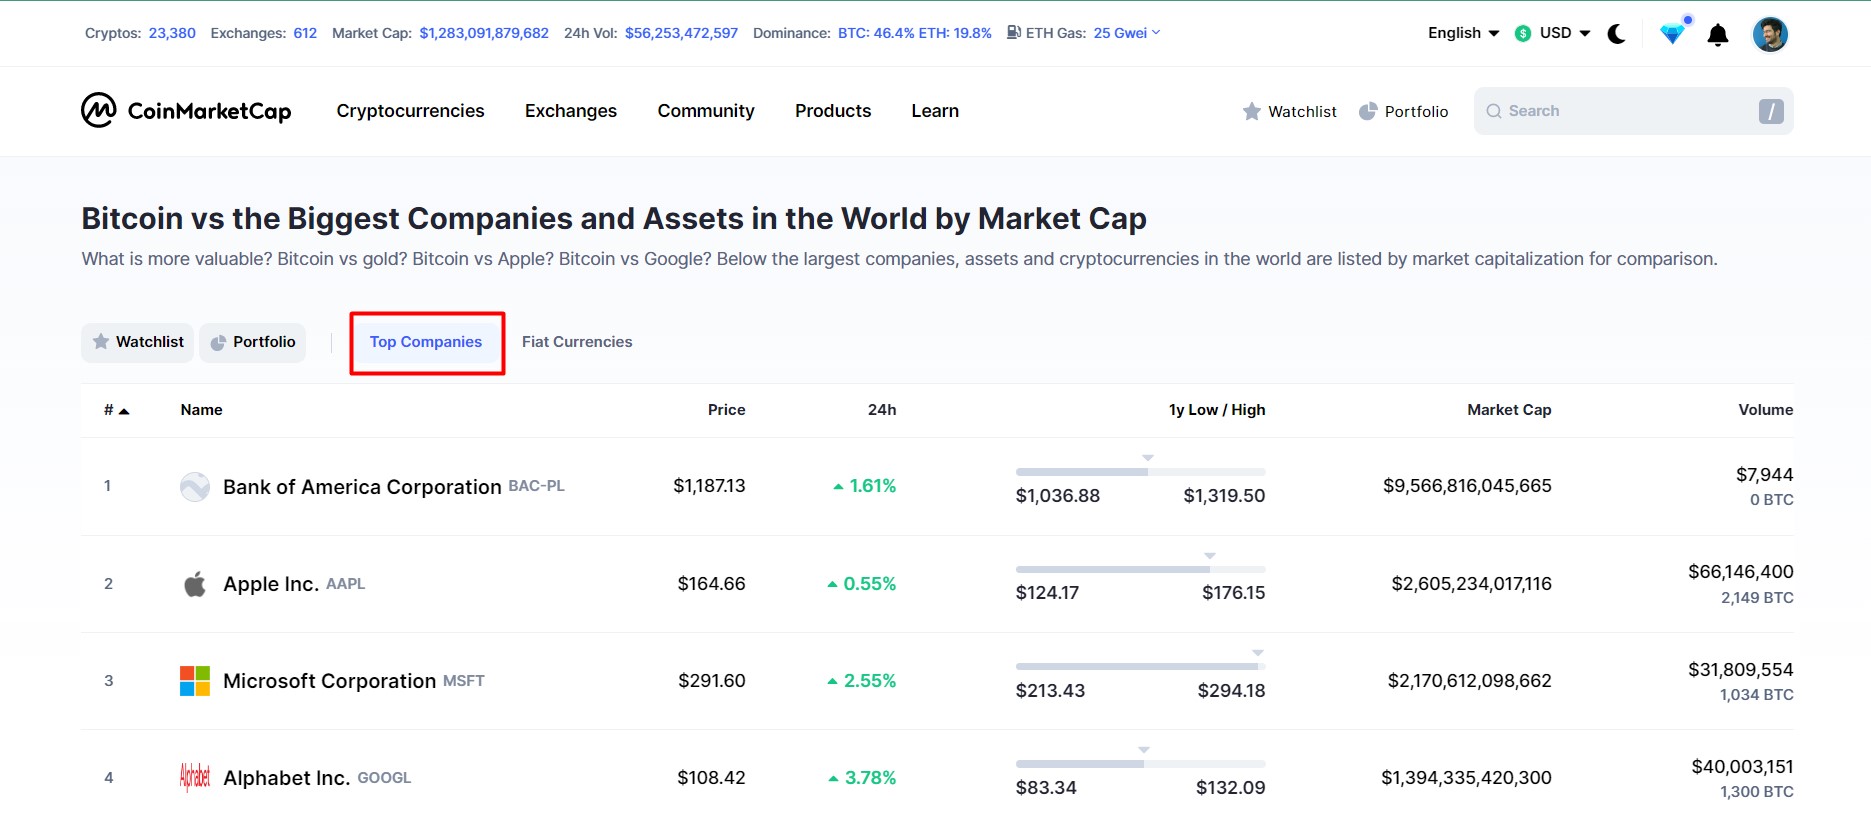Sort by the 24h column header
The width and height of the screenshot is (1871, 825).
pos(882,410)
